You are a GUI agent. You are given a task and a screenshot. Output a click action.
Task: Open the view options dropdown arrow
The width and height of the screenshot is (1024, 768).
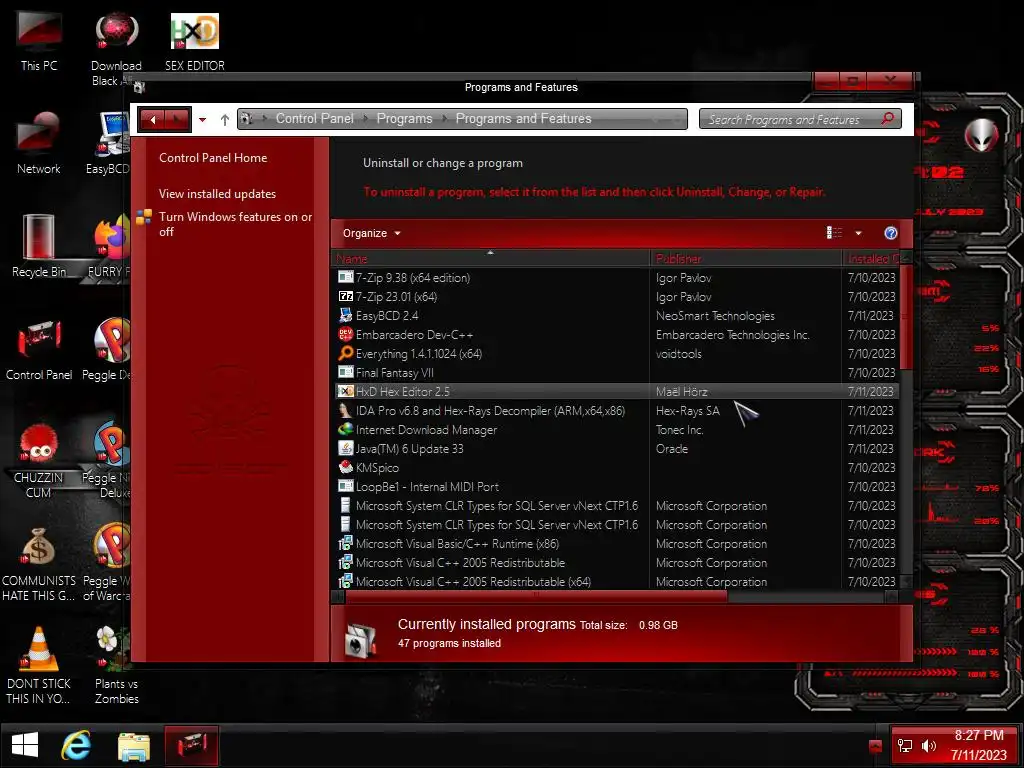[x=858, y=233]
